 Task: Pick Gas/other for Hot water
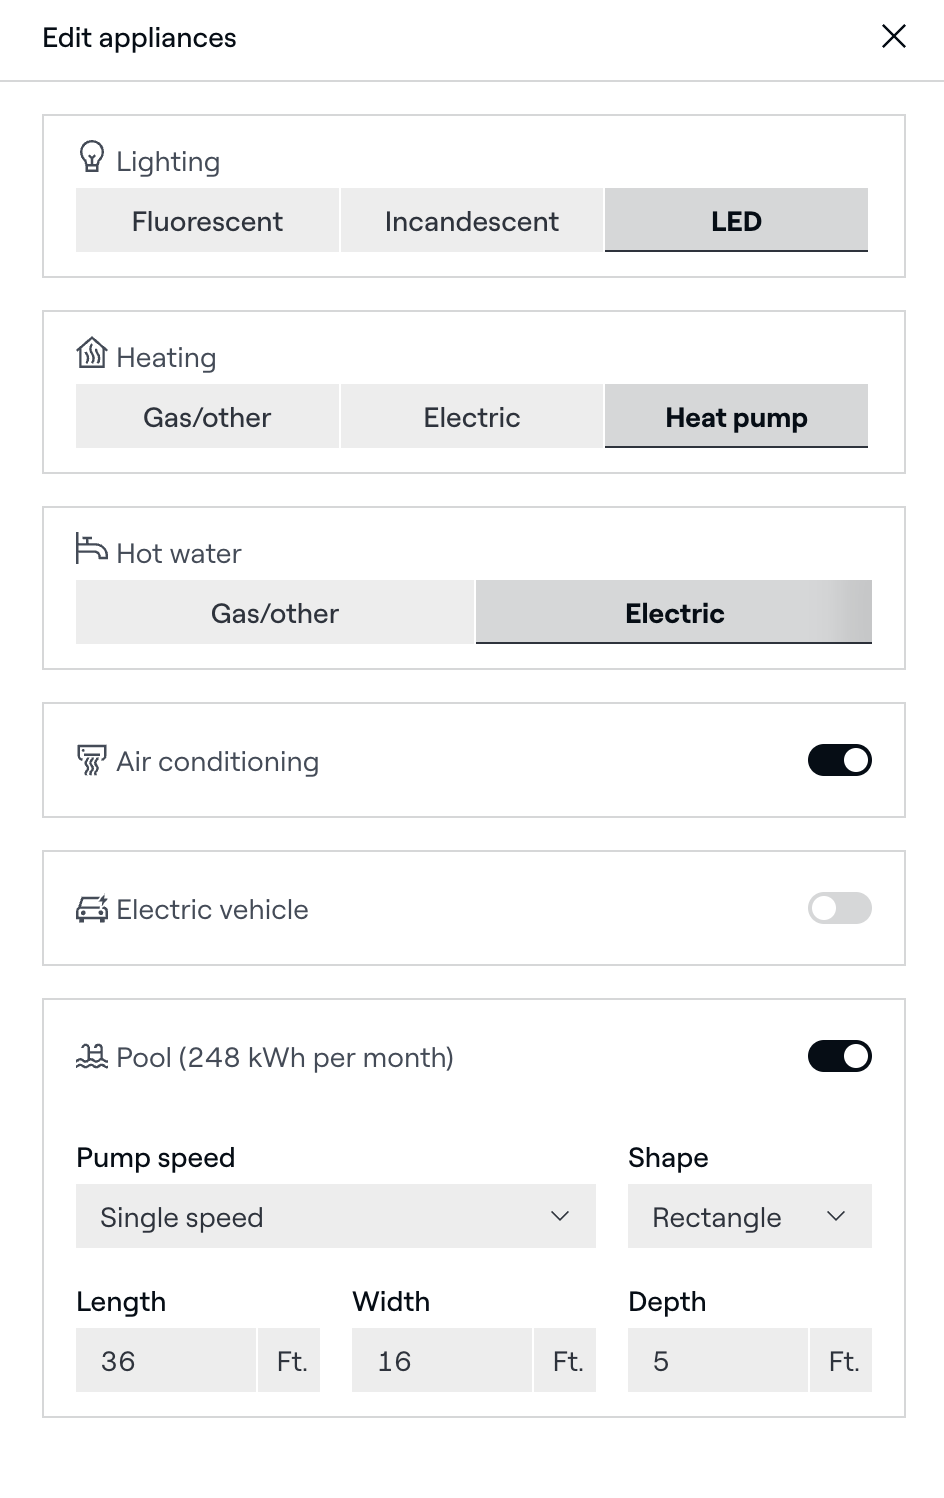pos(274,613)
